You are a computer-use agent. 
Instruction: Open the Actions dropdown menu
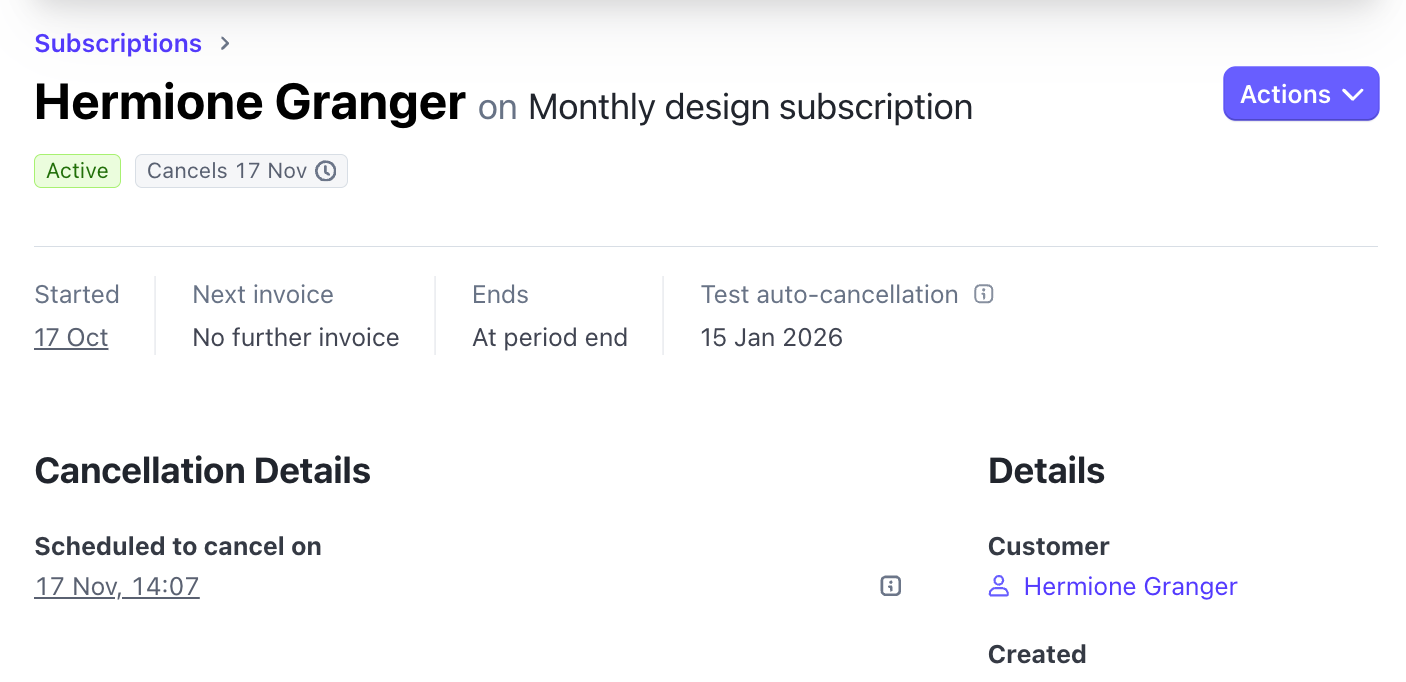(1300, 94)
